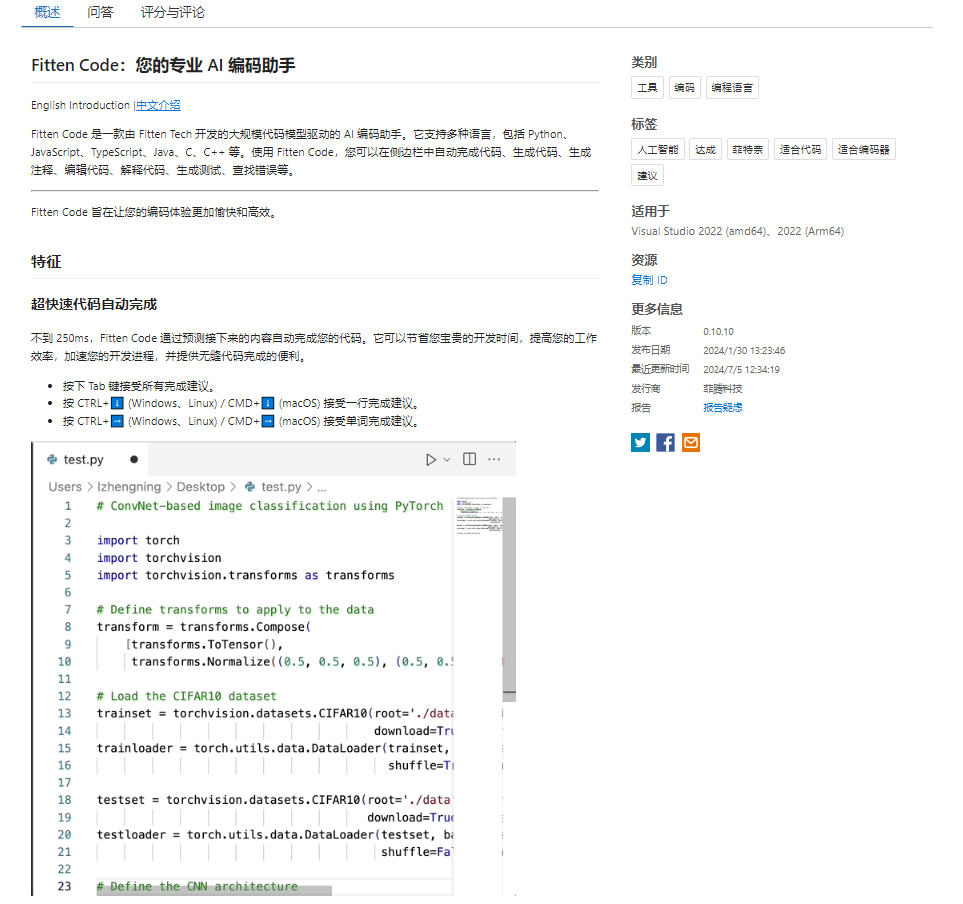
Task: Select the 人工智能 tag
Action: (x=658, y=149)
